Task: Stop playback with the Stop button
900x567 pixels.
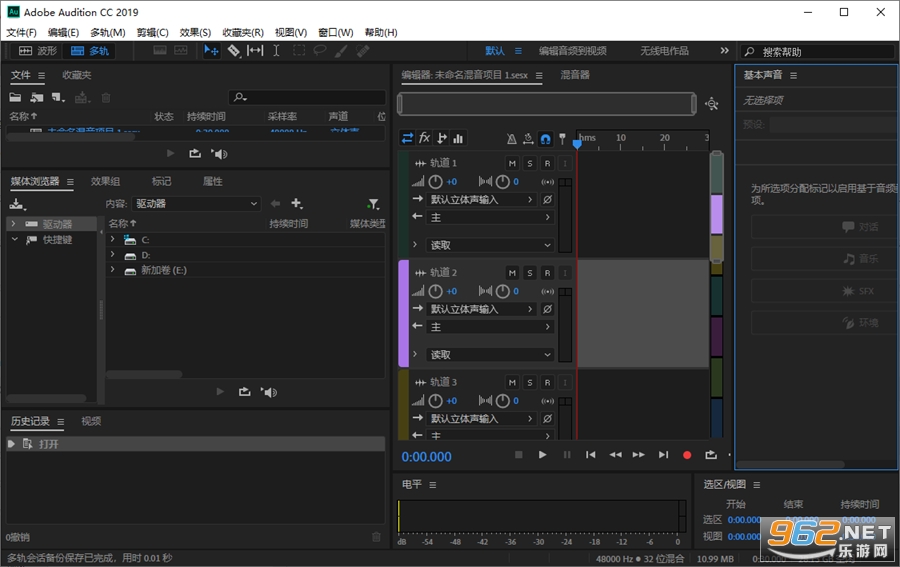Action: pos(518,455)
